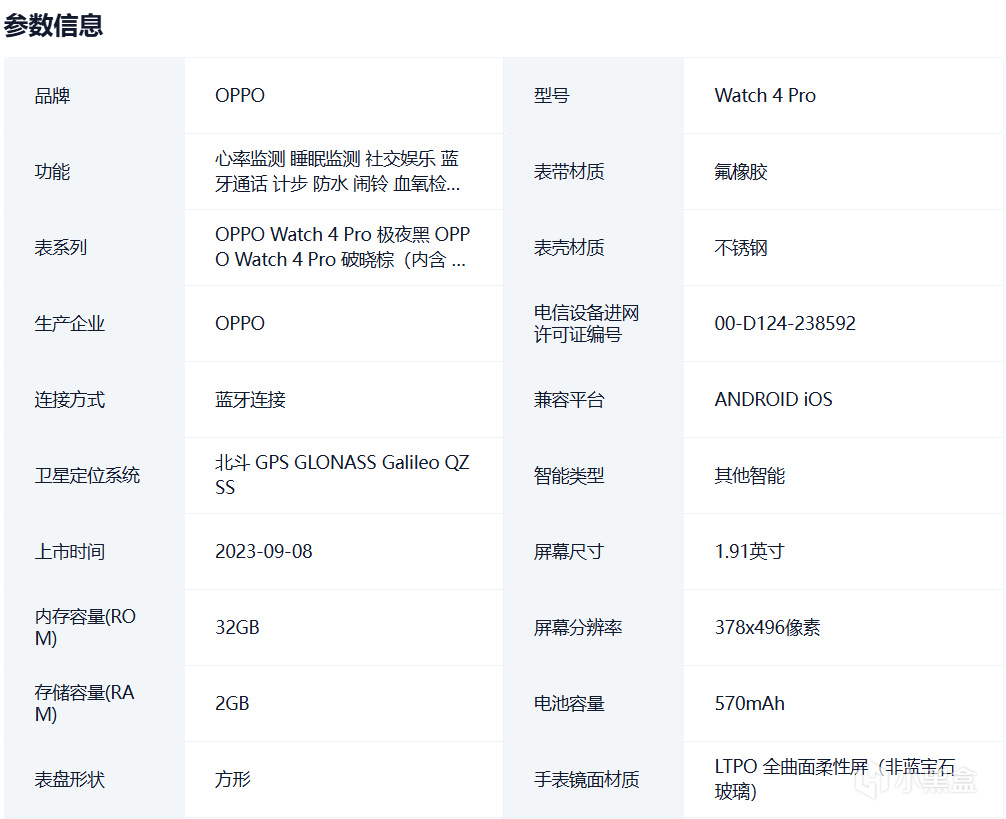Click the 手表镜面材质 label

click(586, 779)
